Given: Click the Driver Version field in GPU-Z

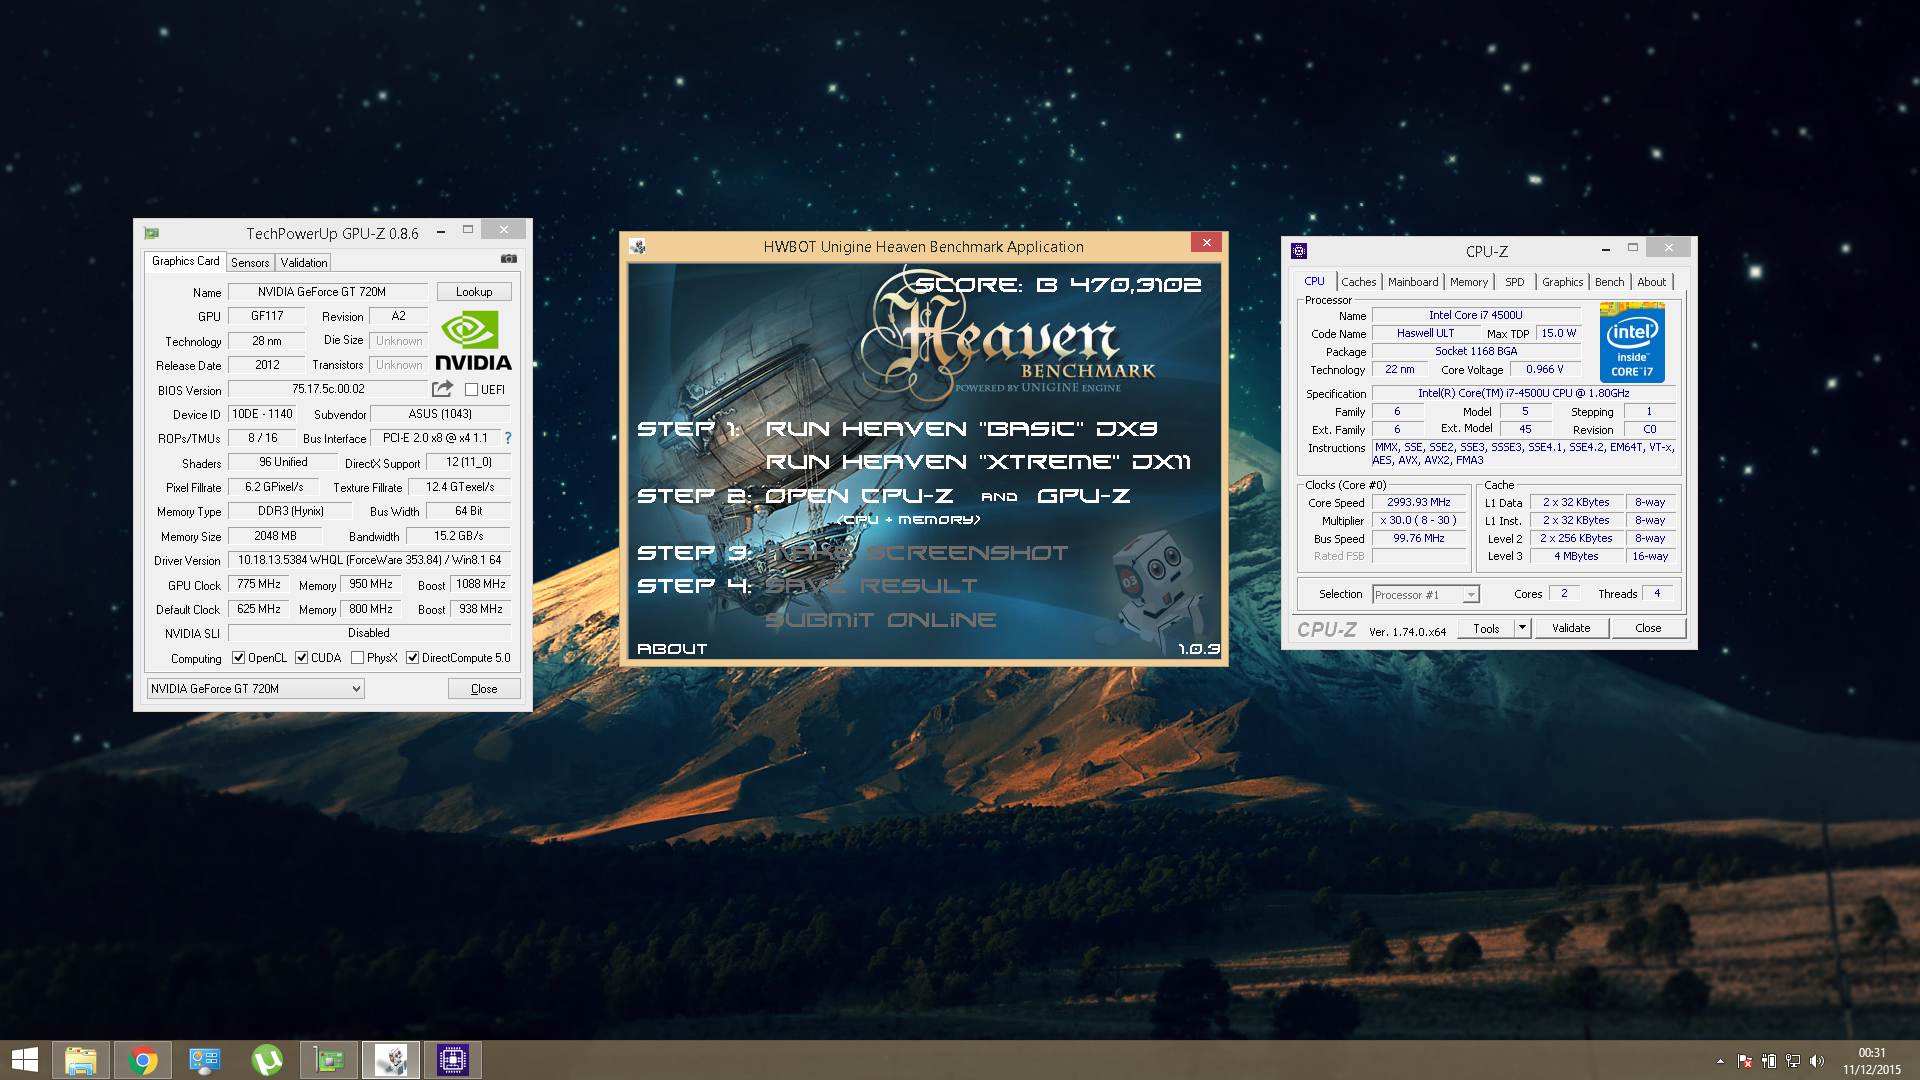Looking at the screenshot, I should (370, 560).
